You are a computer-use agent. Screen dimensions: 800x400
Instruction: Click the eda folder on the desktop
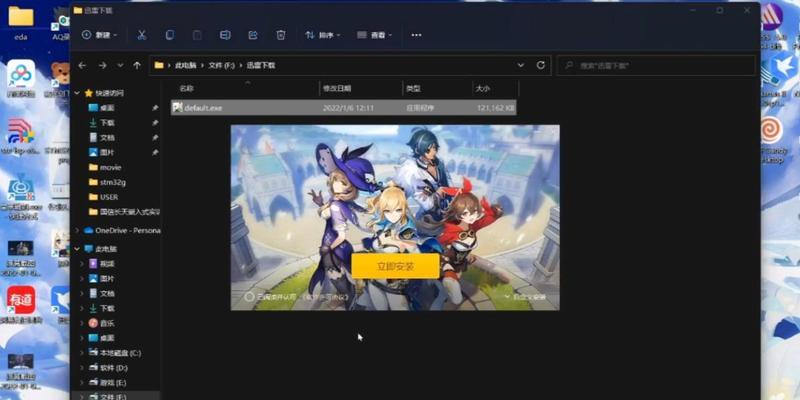(x=21, y=22)
